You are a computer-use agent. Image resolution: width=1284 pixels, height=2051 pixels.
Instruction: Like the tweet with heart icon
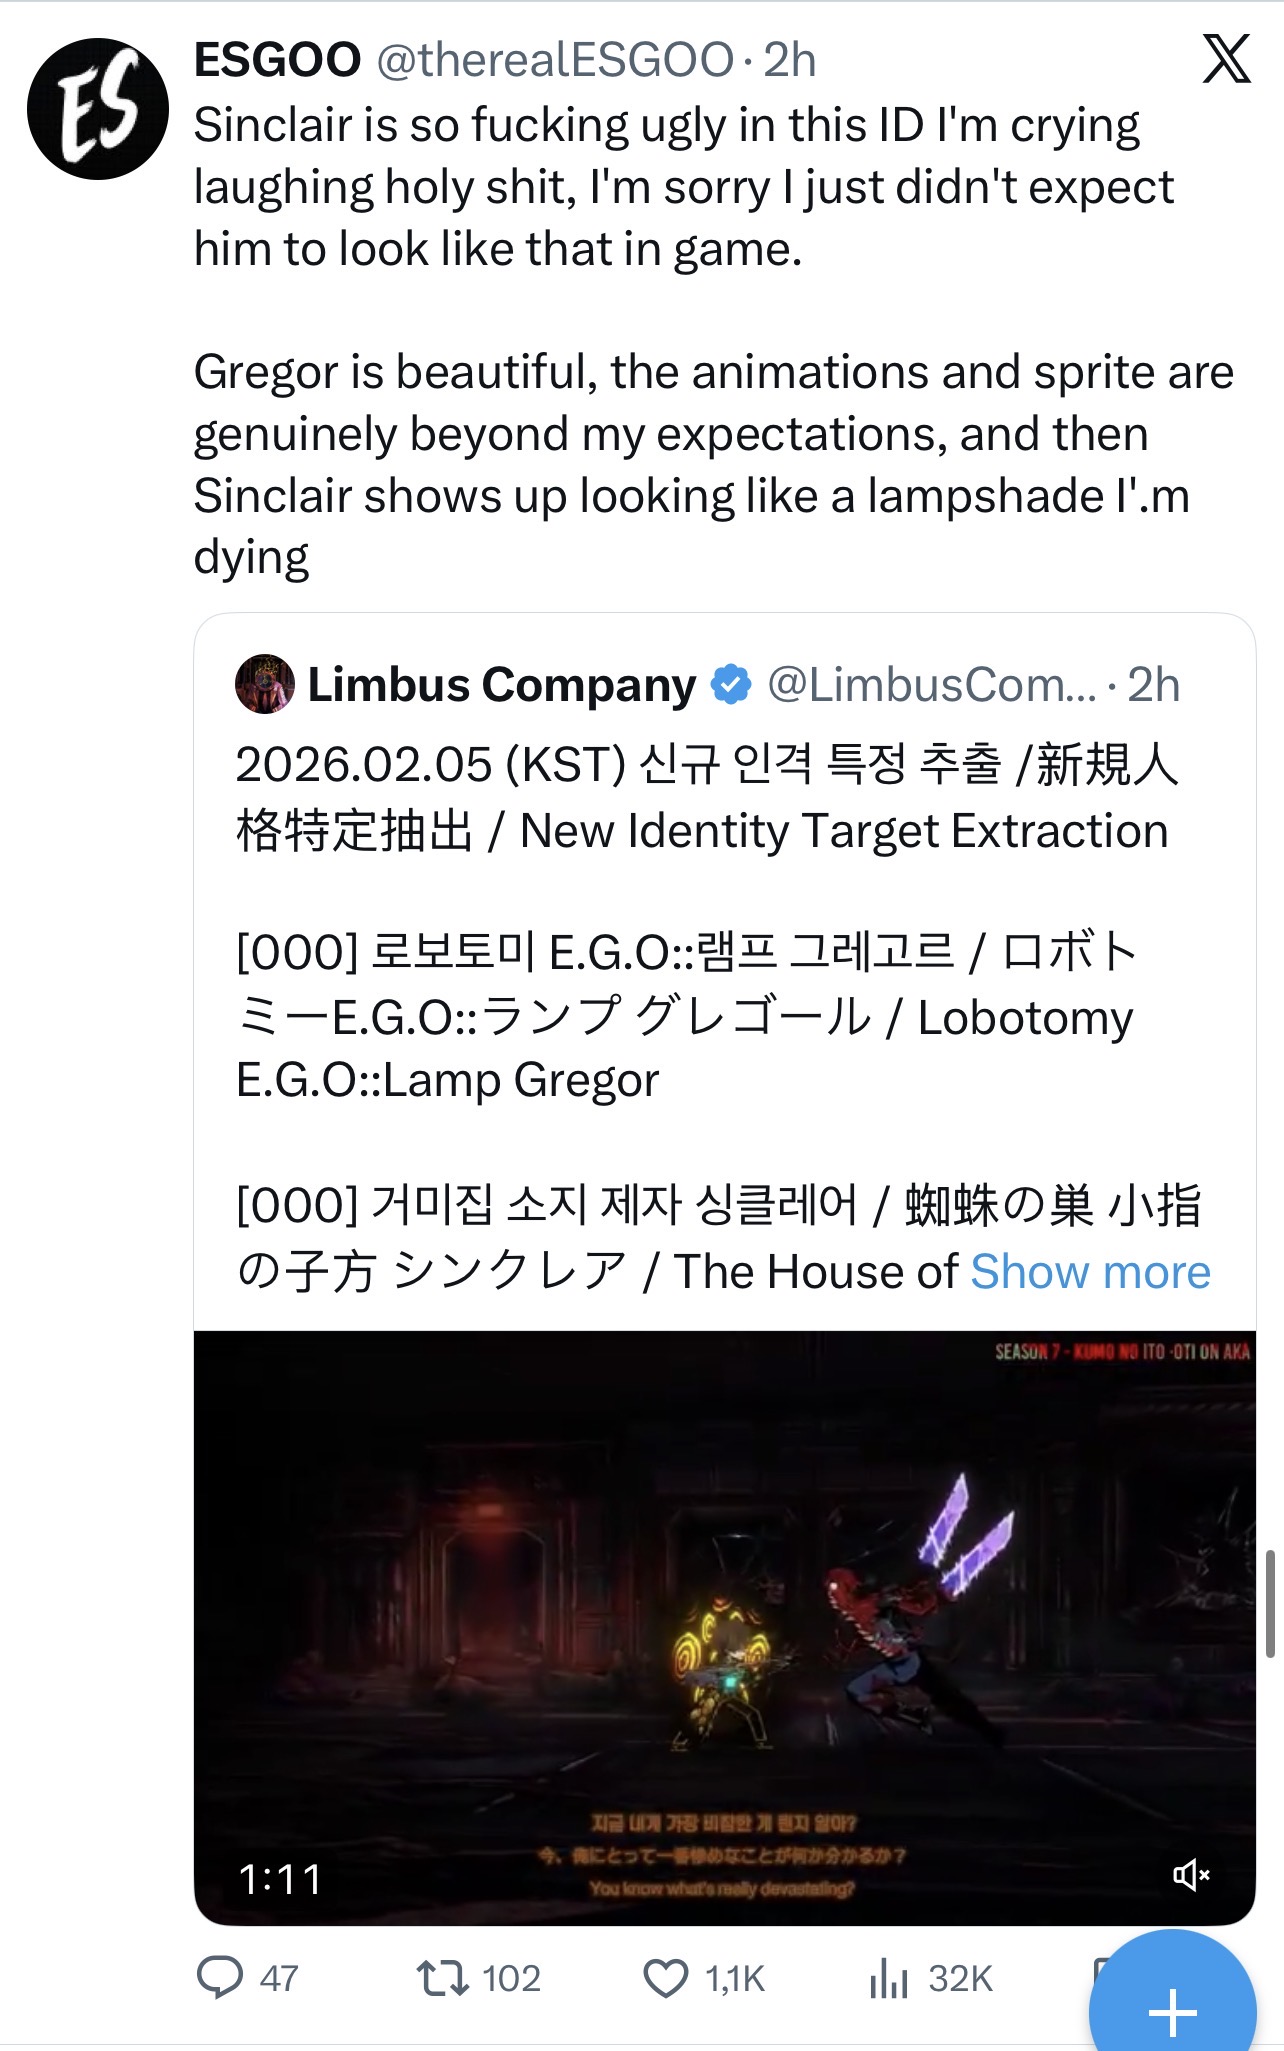(665, 1977)
